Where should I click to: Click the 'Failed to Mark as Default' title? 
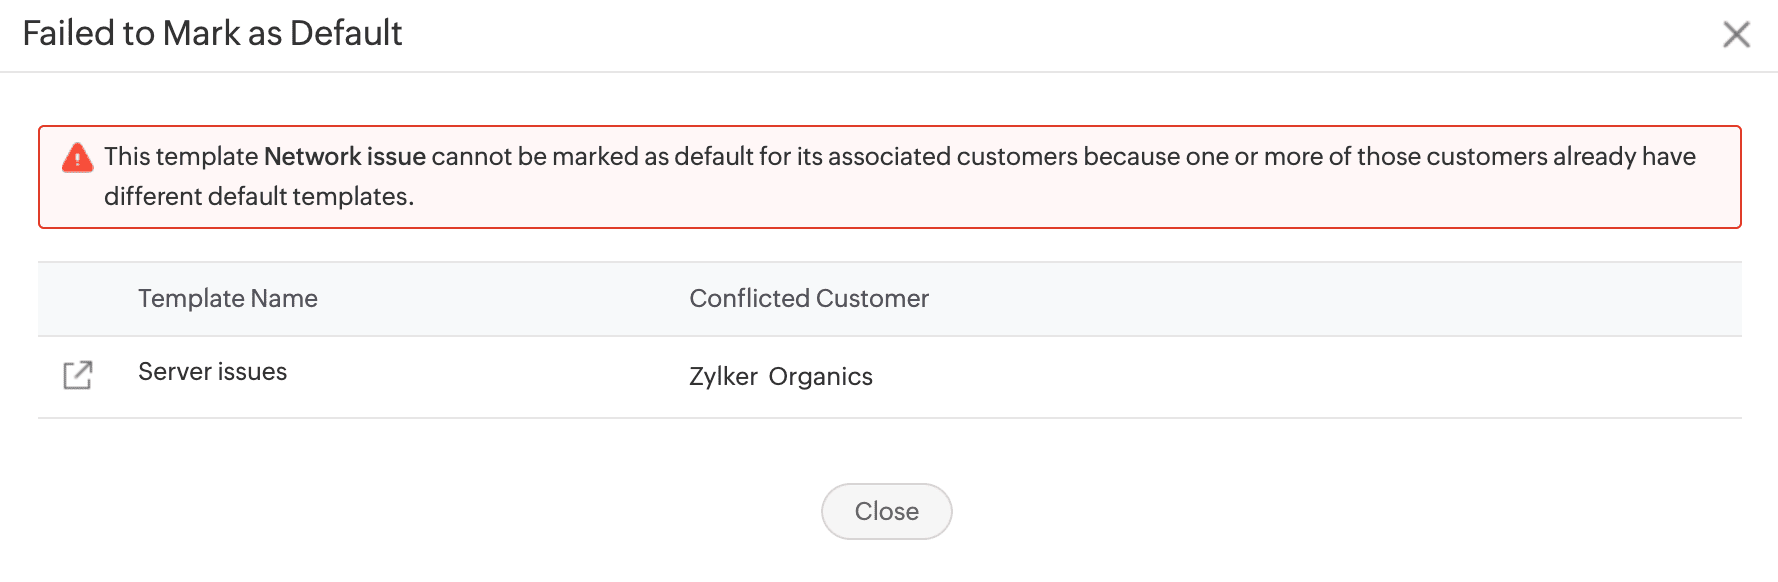pos(212,34)
